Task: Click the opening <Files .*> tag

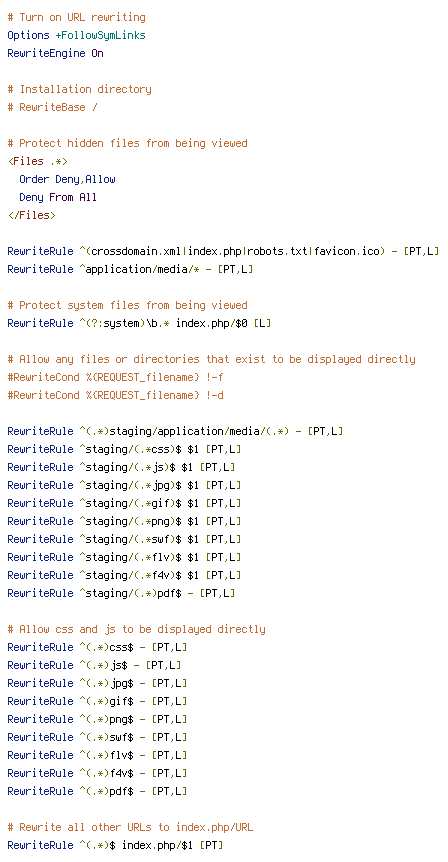Action: 38,161
